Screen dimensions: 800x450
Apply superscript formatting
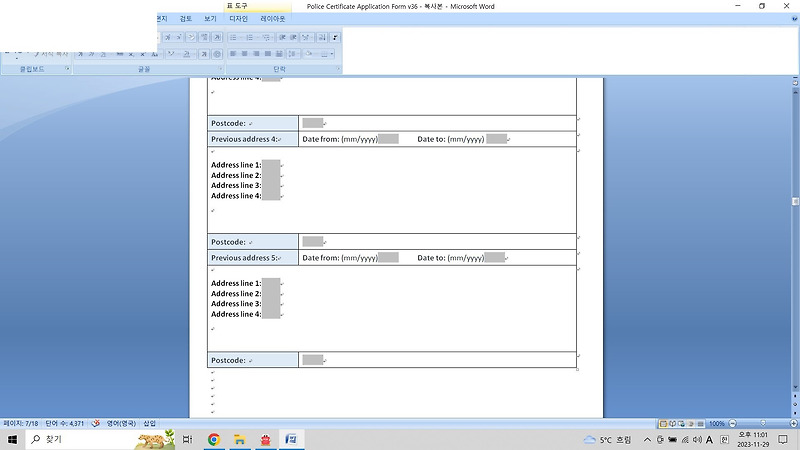pyautogui.click(x=142, y=54)
